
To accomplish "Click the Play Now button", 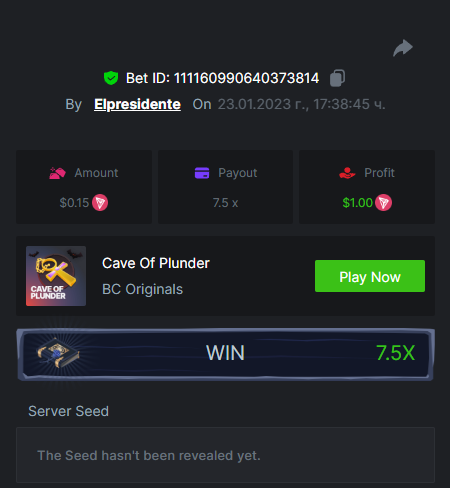I will (x=370, y=276).
